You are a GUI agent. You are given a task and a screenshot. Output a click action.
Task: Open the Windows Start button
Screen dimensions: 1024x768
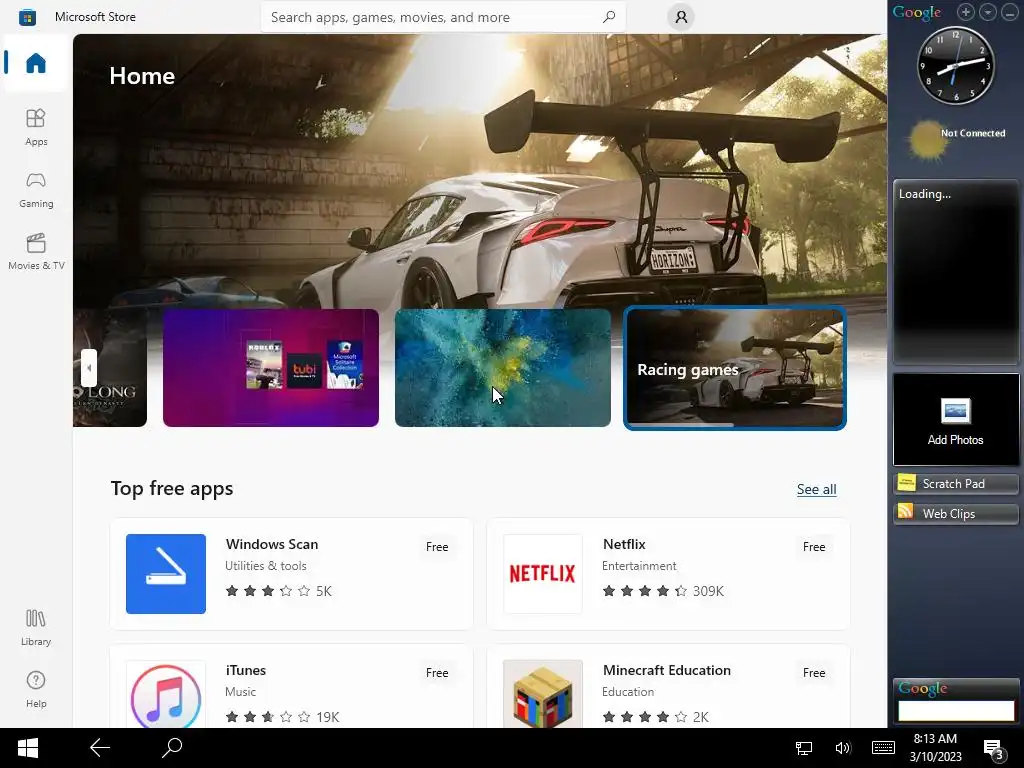[27, 748]
